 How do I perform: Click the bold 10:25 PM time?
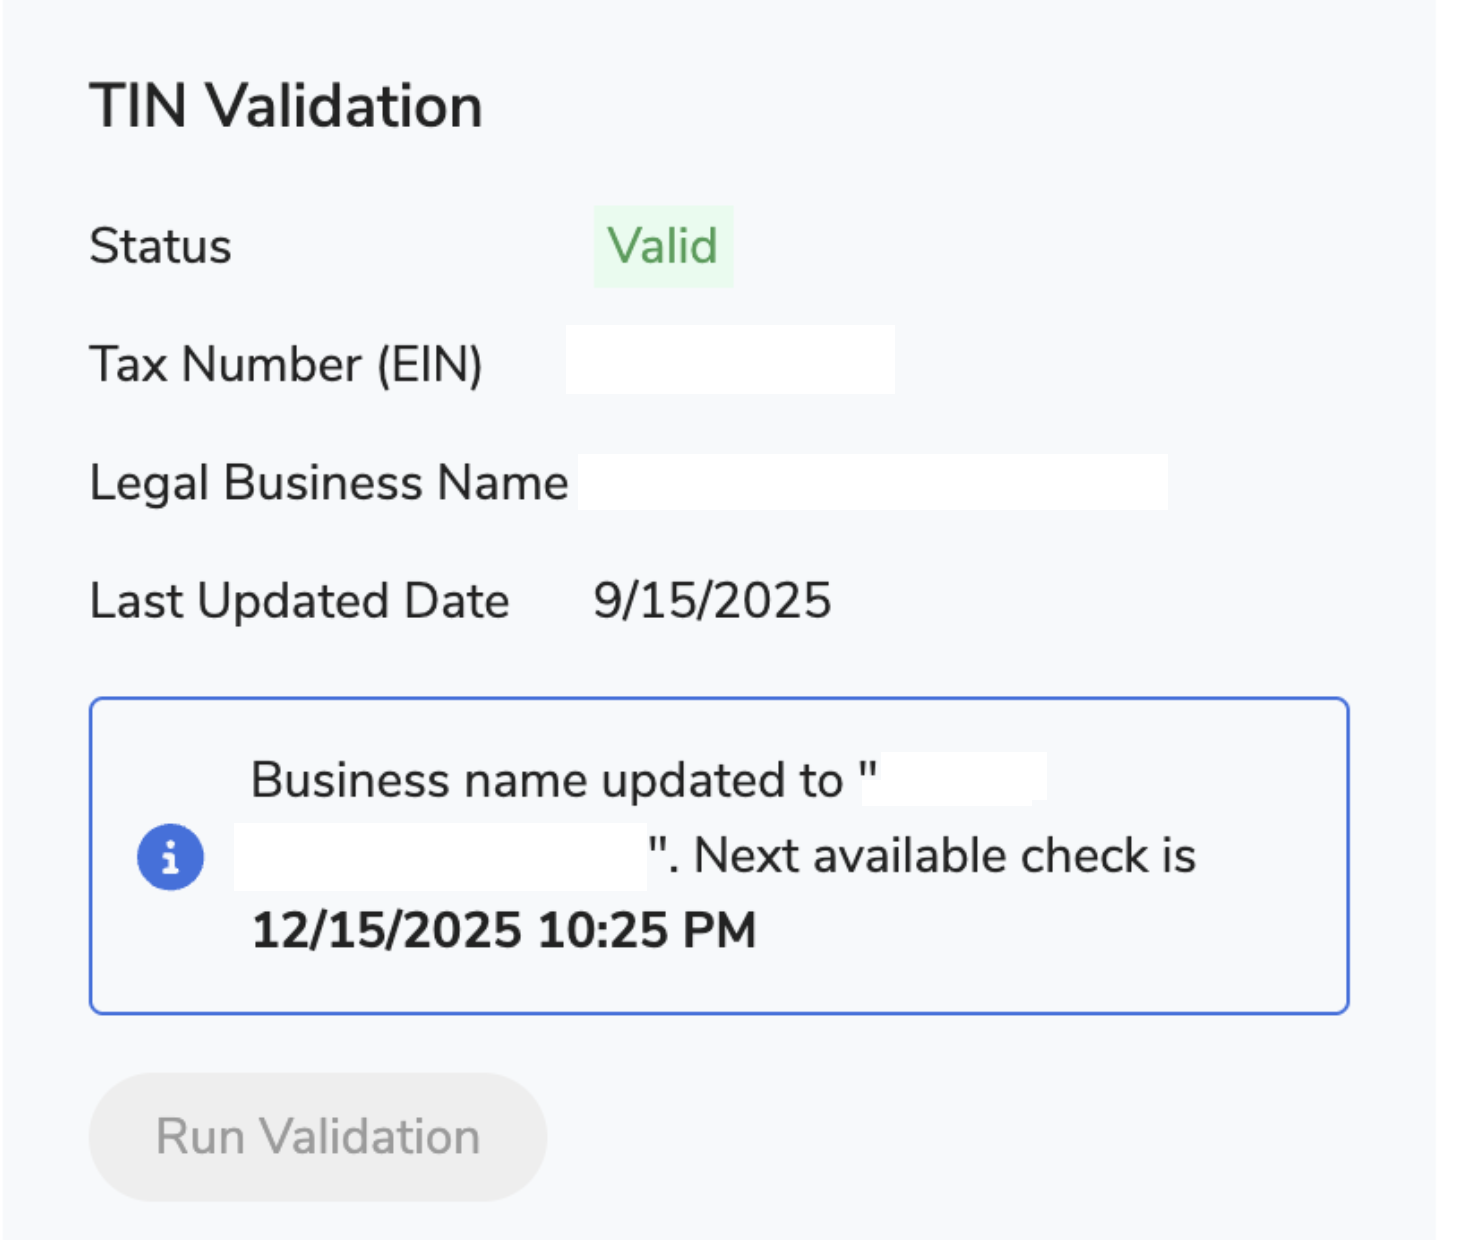647,931
